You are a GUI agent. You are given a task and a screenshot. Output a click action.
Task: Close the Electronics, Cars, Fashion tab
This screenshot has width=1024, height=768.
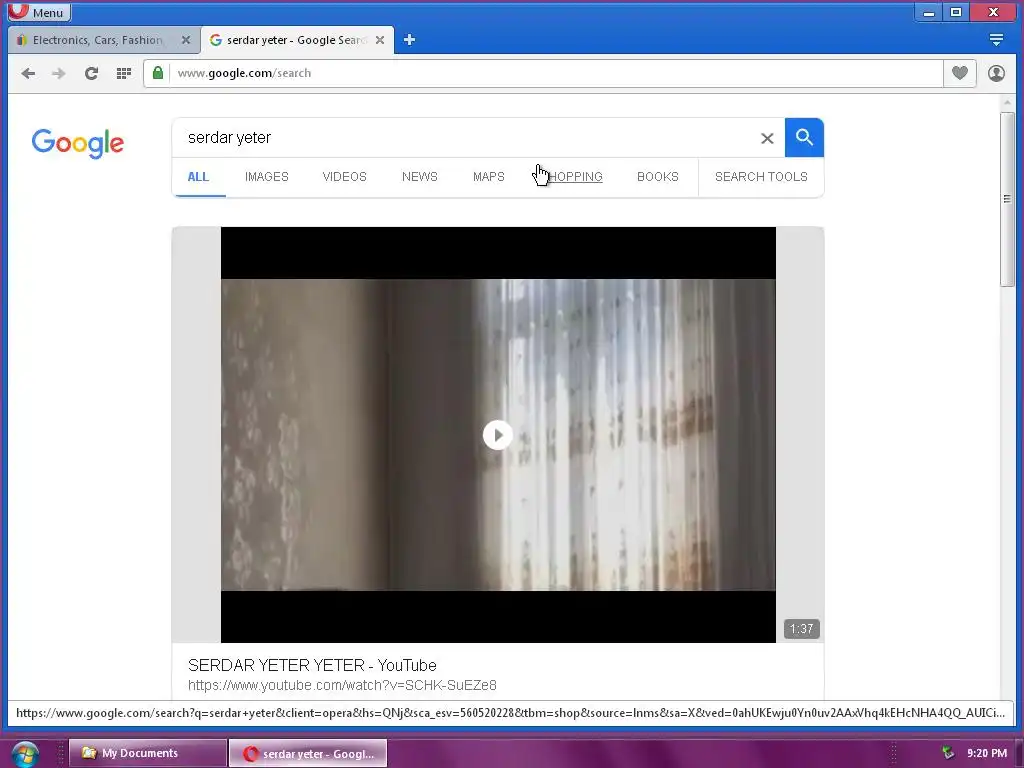coord(186,40)
